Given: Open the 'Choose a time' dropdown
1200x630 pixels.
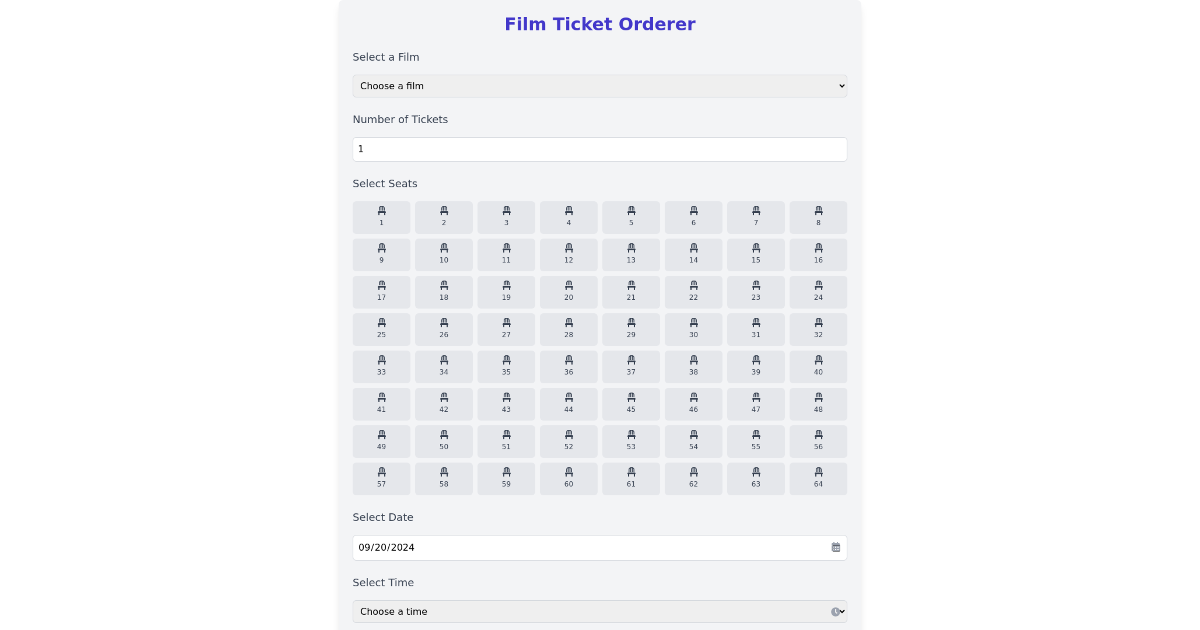Looking at the screenshot, I should pyautogui.click(x=600, y=611).
